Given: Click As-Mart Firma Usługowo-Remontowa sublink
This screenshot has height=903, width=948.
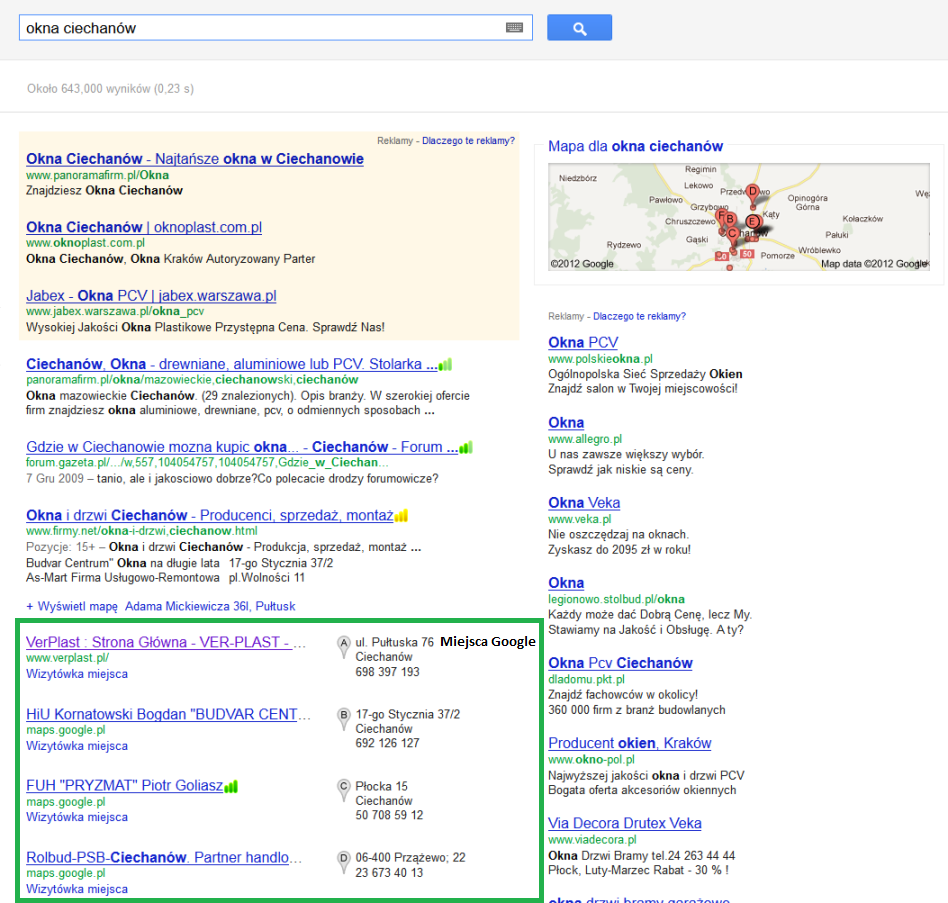Looking at the screenshot, I should coord(123,578).
